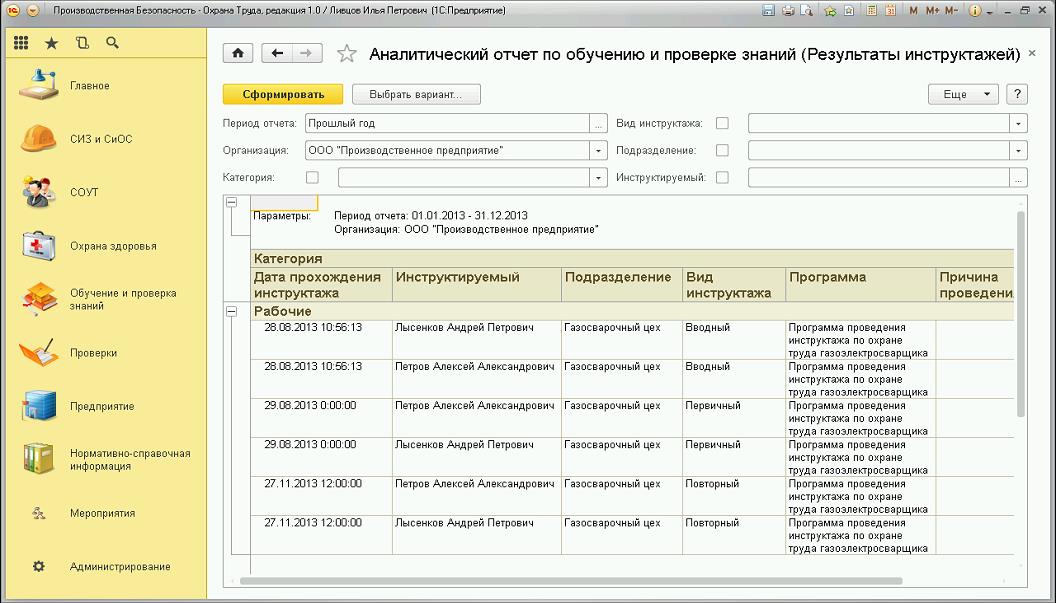Add report to favorites using star by title

347,54
